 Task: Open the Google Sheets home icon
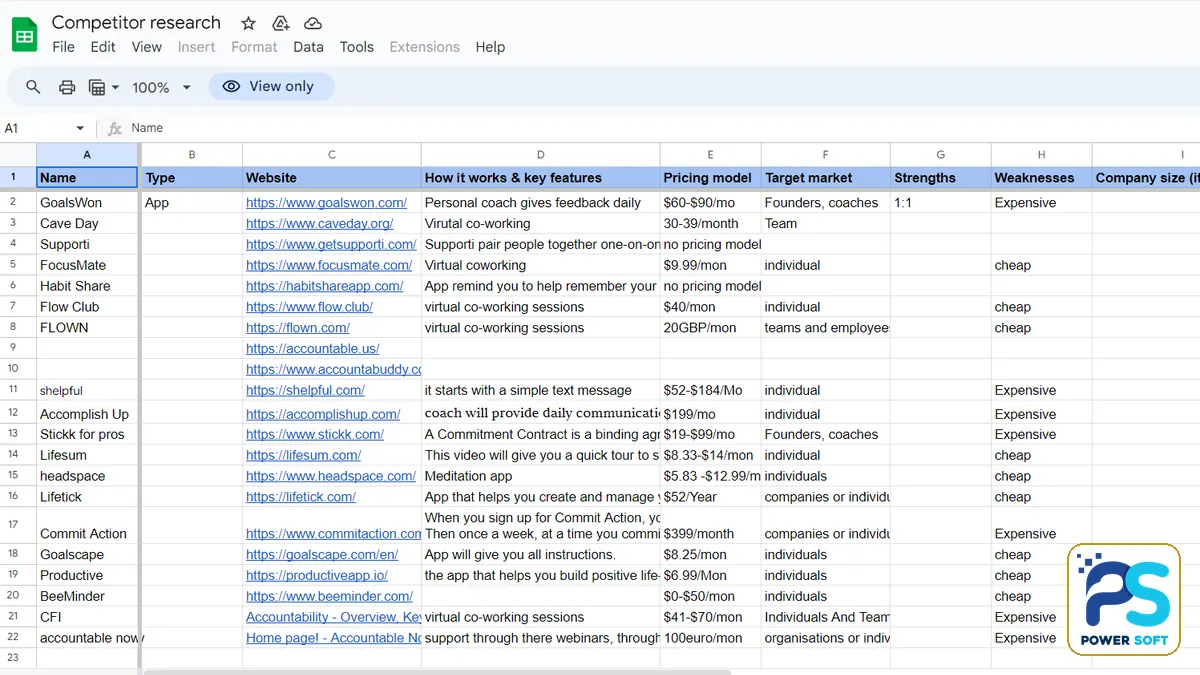point(24,35)
